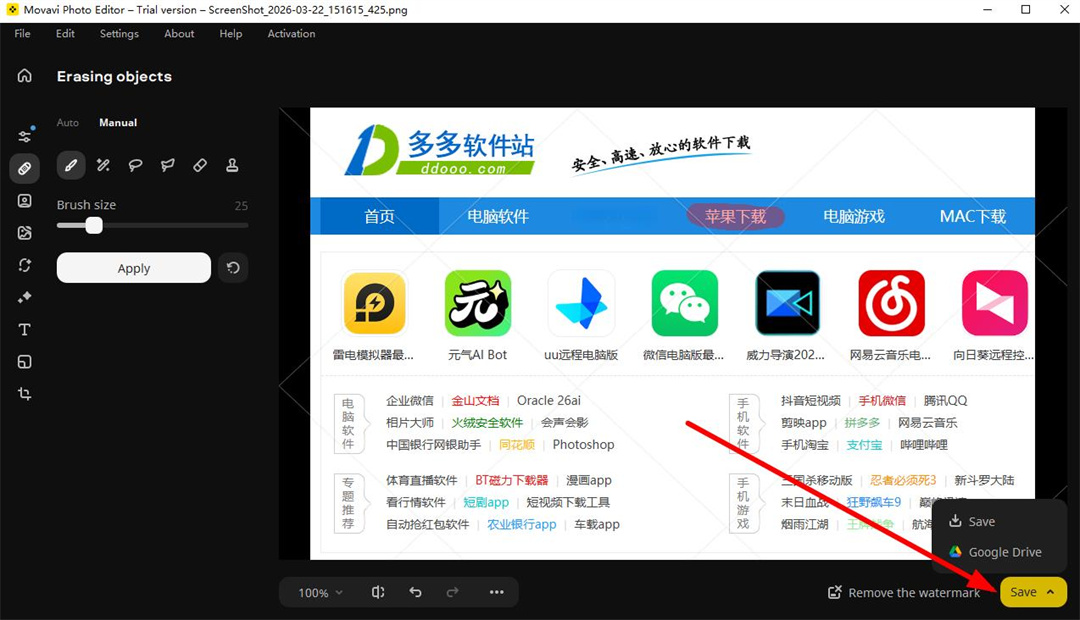
Task: Open the Activation menu
Action: [291, 34]
